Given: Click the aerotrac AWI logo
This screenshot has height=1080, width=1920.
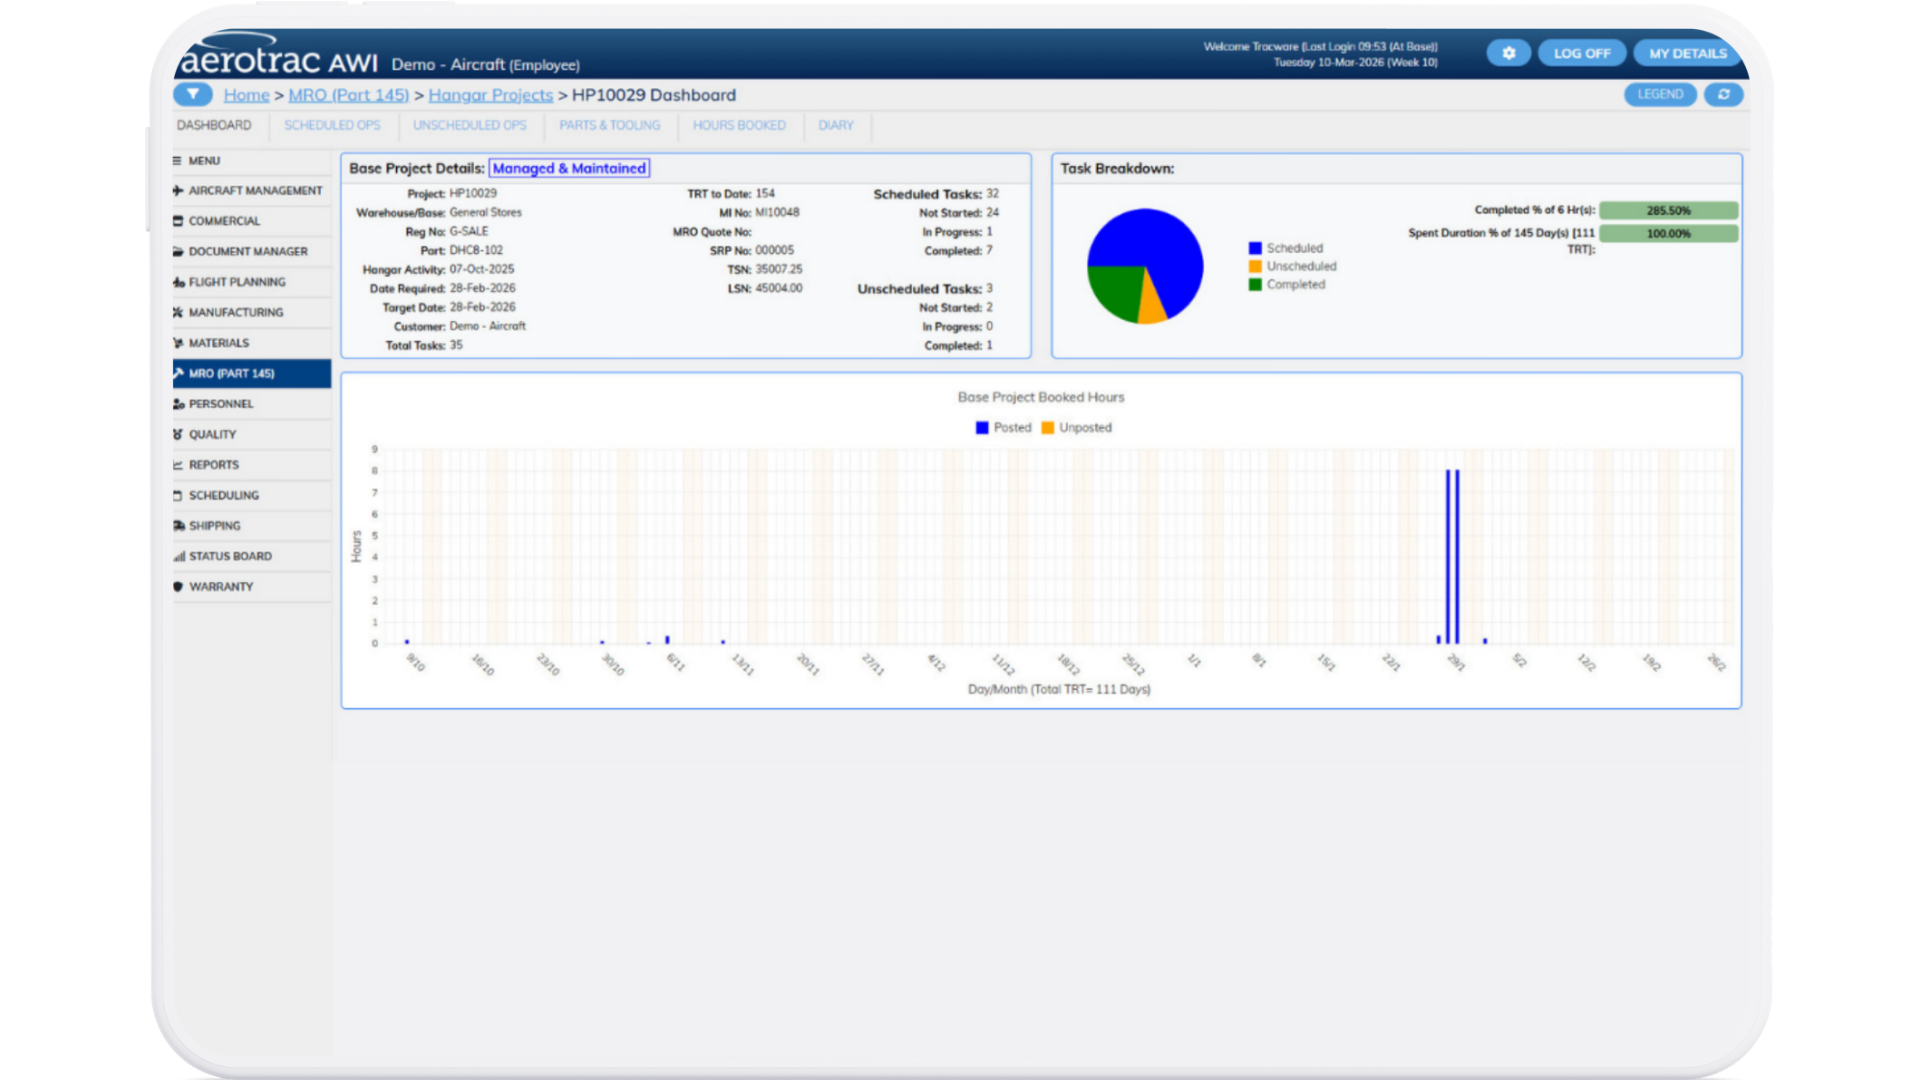Looking at the screenshot, I should coord(279,58).
